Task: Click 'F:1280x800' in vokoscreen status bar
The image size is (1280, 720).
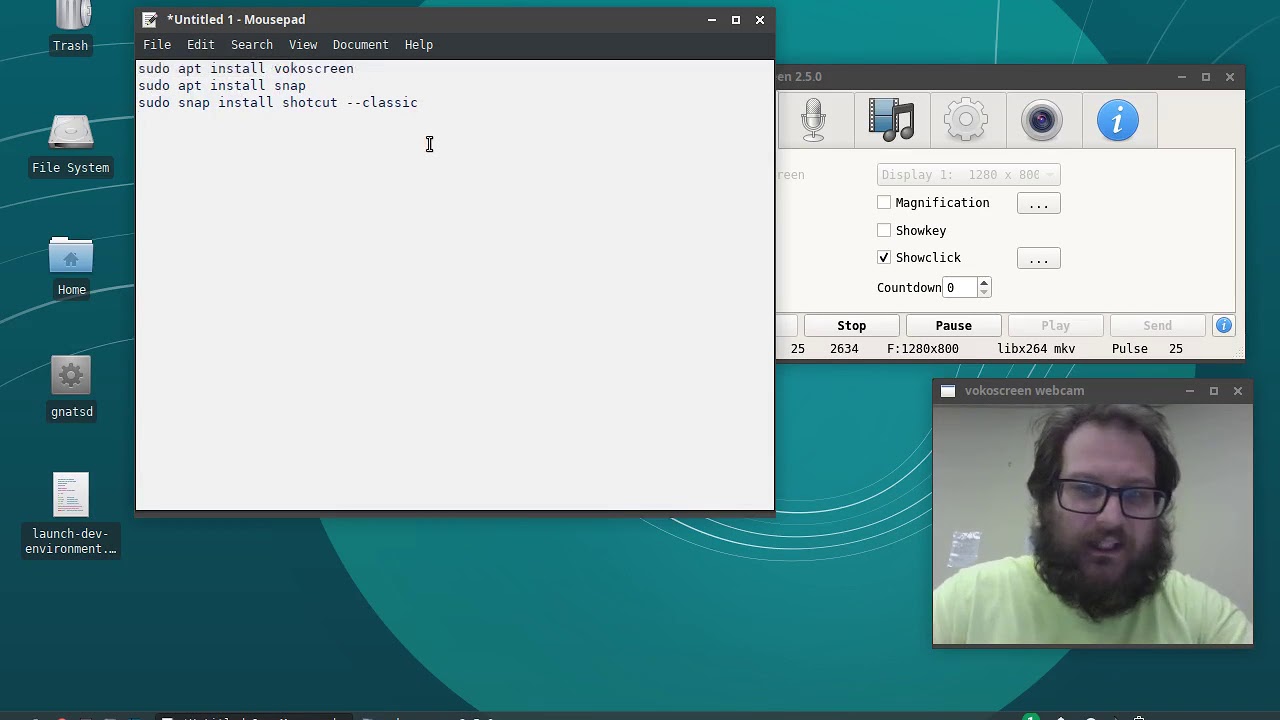Action: click(922, 349)
